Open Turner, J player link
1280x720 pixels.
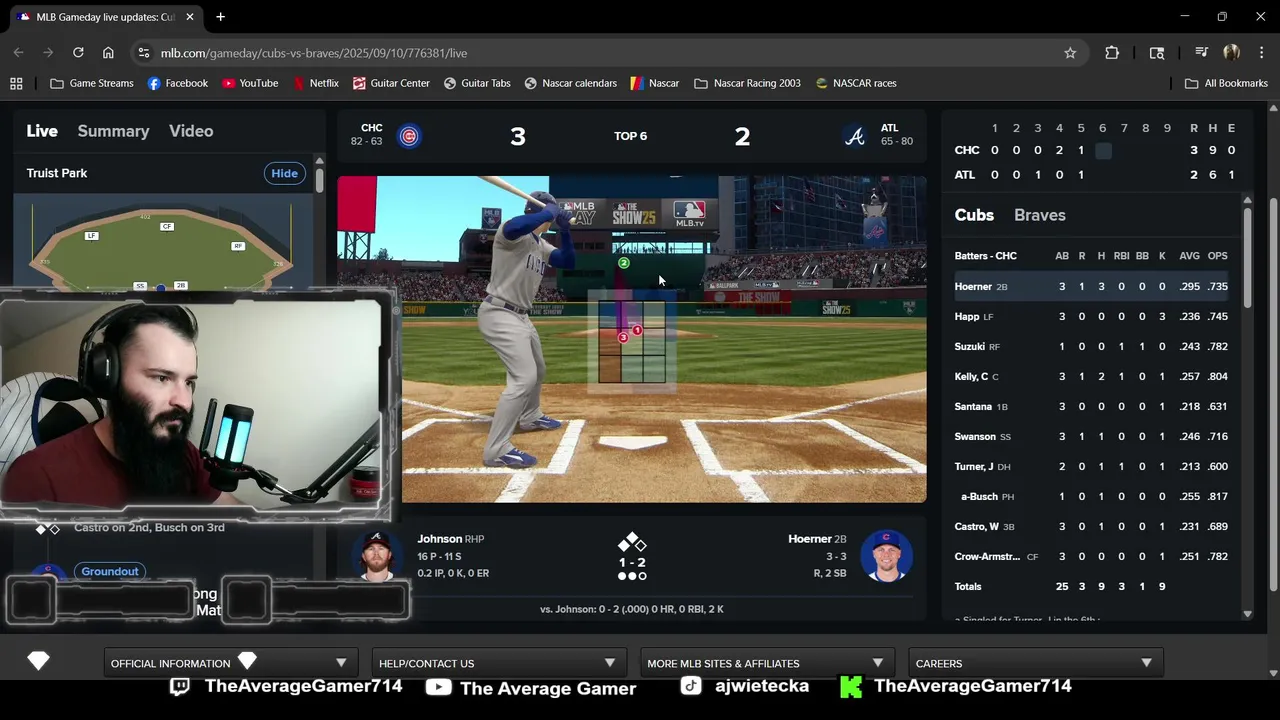pyautogui.click(x=974, y=466)
